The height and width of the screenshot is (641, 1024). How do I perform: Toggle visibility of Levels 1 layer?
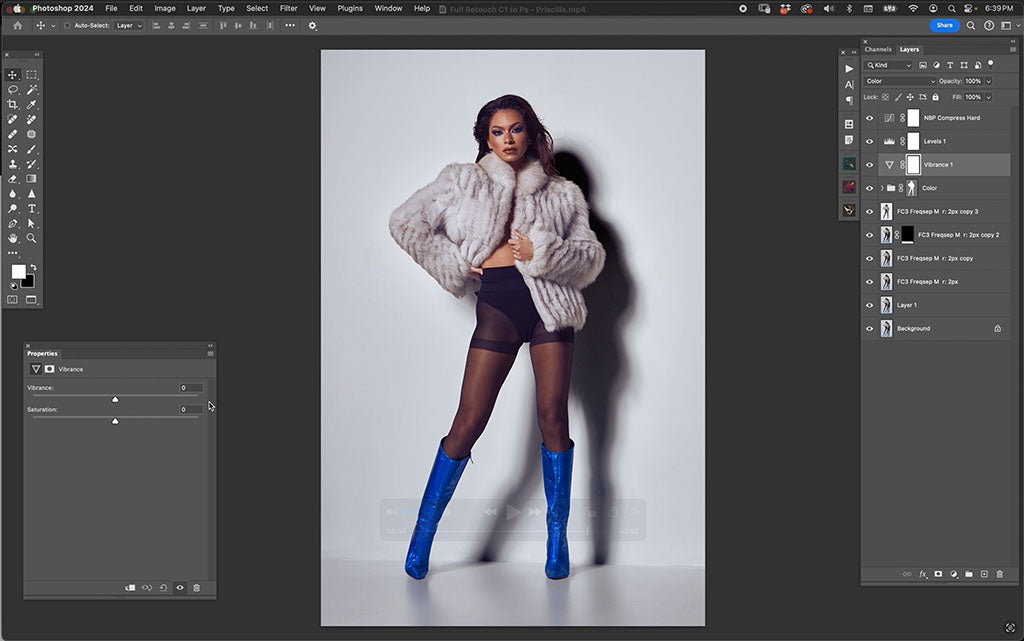pyautogui.click(x=869, y=141)
